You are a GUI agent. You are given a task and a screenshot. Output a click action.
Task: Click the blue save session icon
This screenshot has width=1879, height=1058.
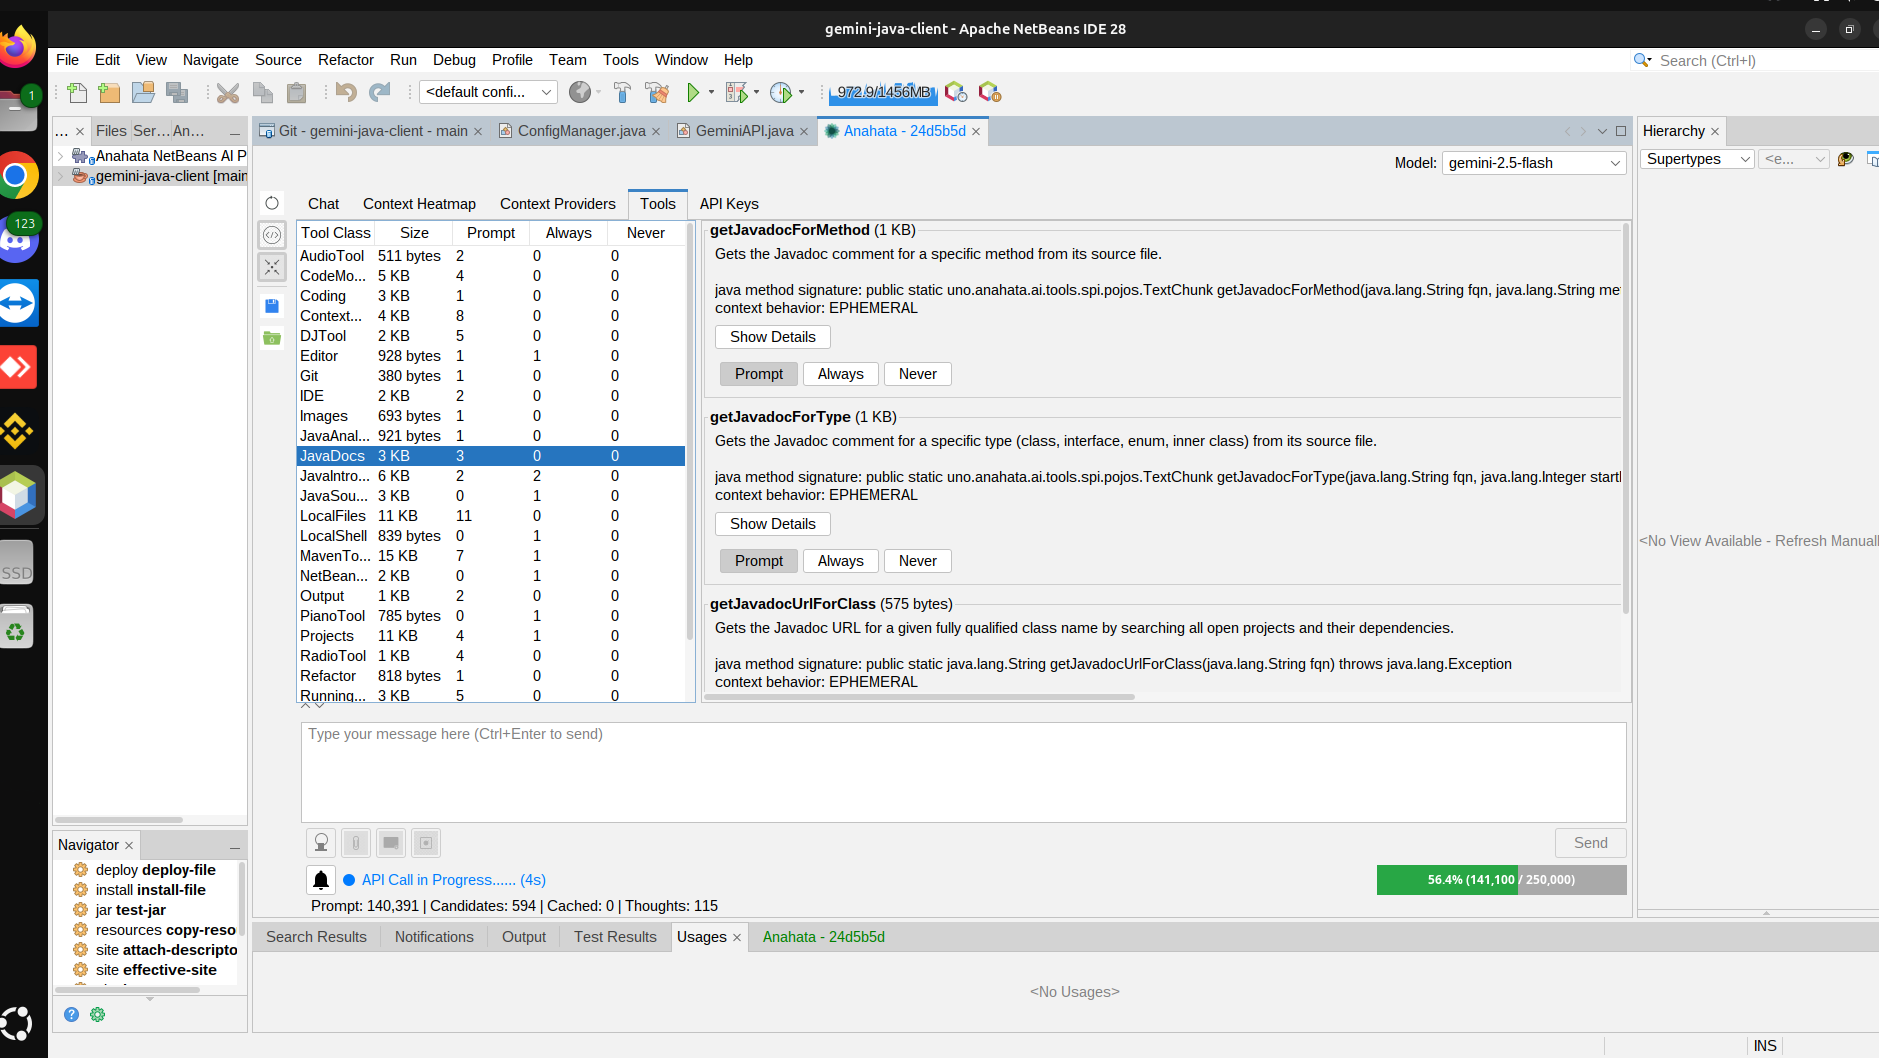pyautogui.click(x=272, y=306)
